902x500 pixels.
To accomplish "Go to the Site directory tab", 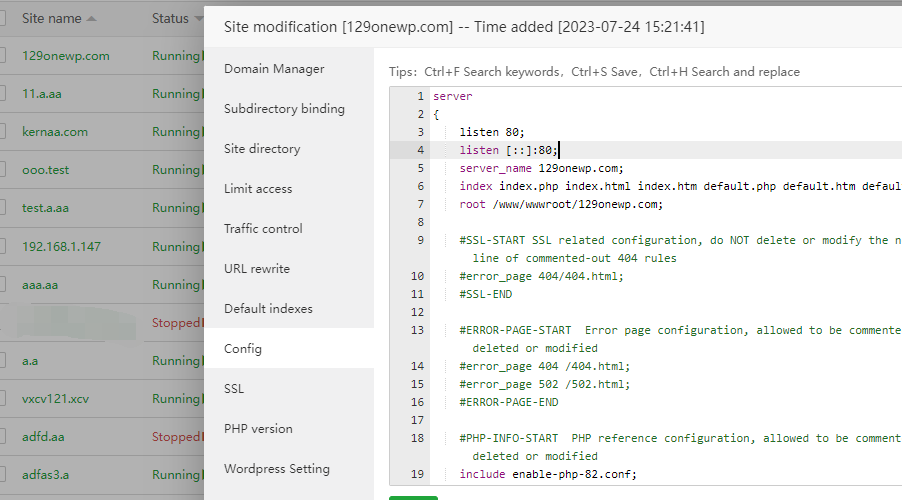I will 262,149.
